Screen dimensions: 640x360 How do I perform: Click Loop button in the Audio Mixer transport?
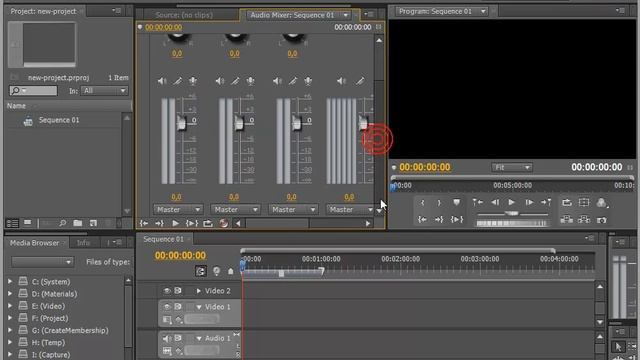(208, 223)
